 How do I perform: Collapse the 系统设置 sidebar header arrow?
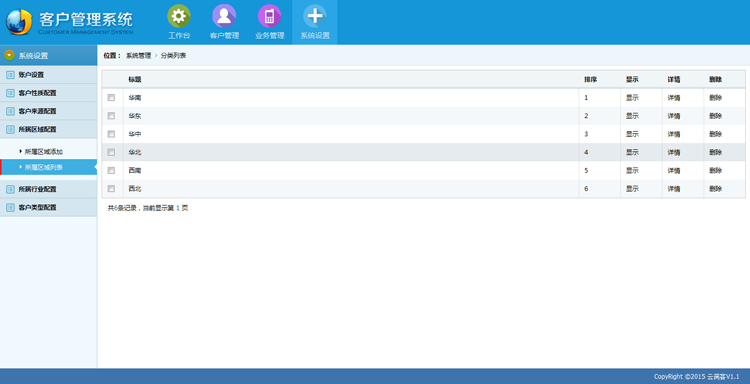tap(9, 55)
